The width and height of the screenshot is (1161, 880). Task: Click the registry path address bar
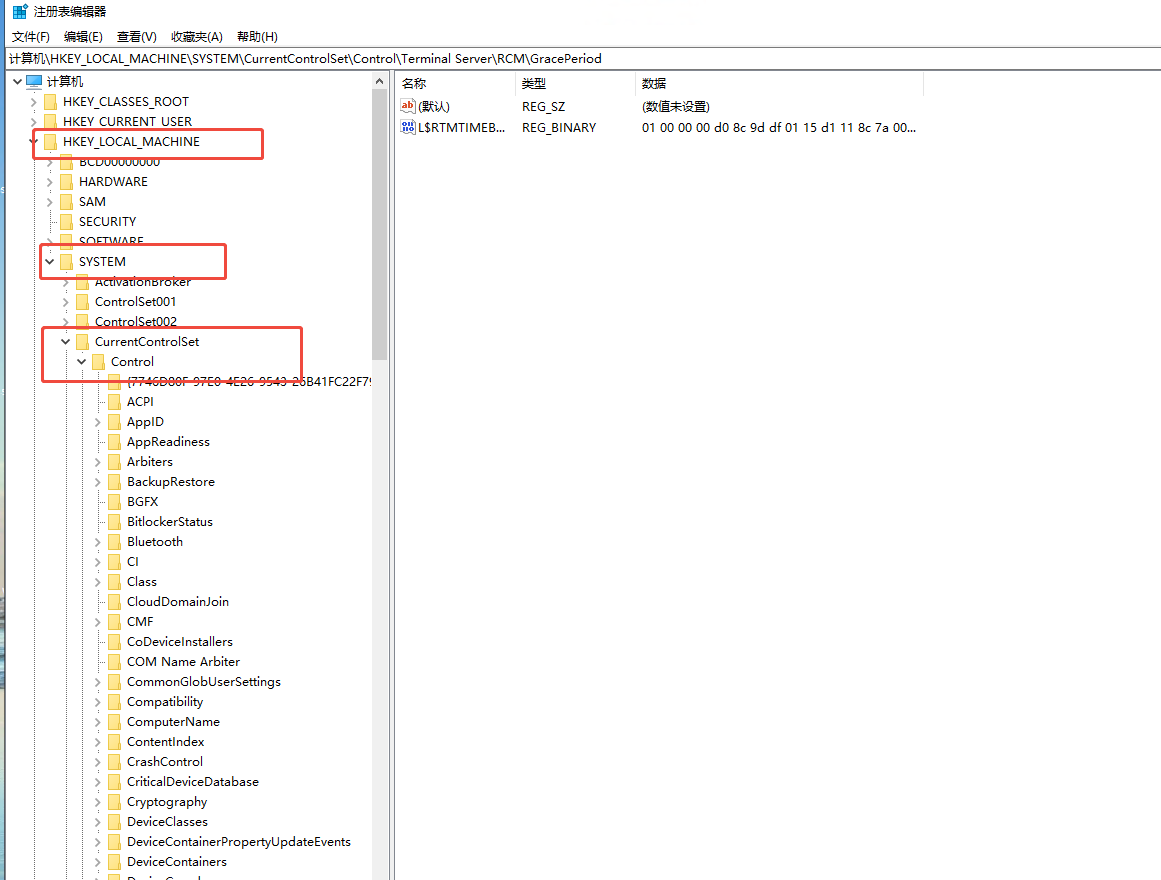(x=583, y=59)
